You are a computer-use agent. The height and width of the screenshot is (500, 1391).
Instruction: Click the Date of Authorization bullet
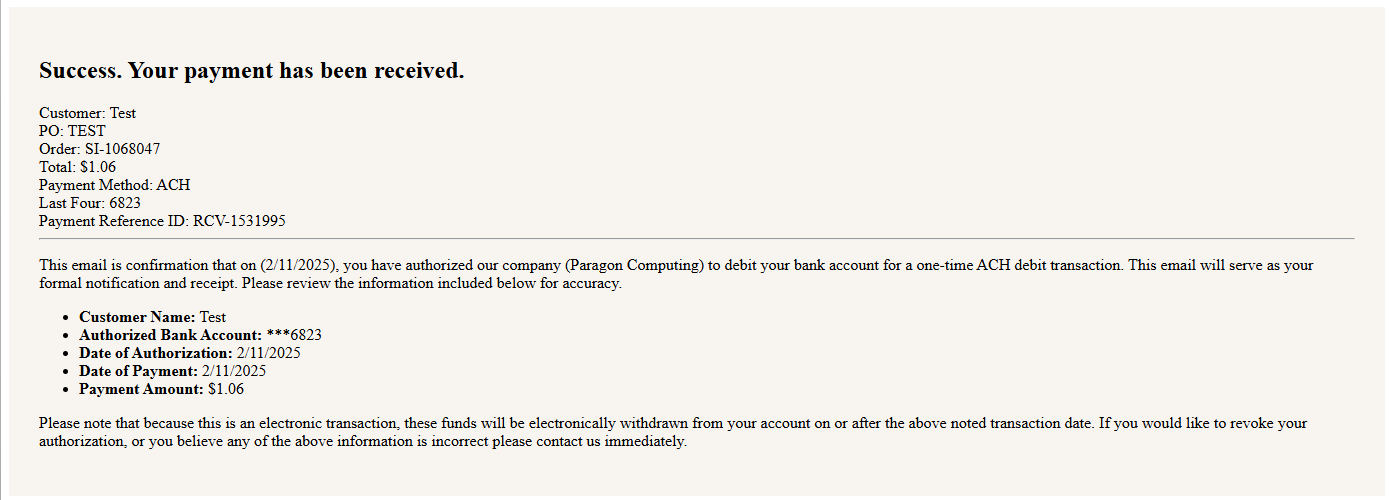pos(190,353)
